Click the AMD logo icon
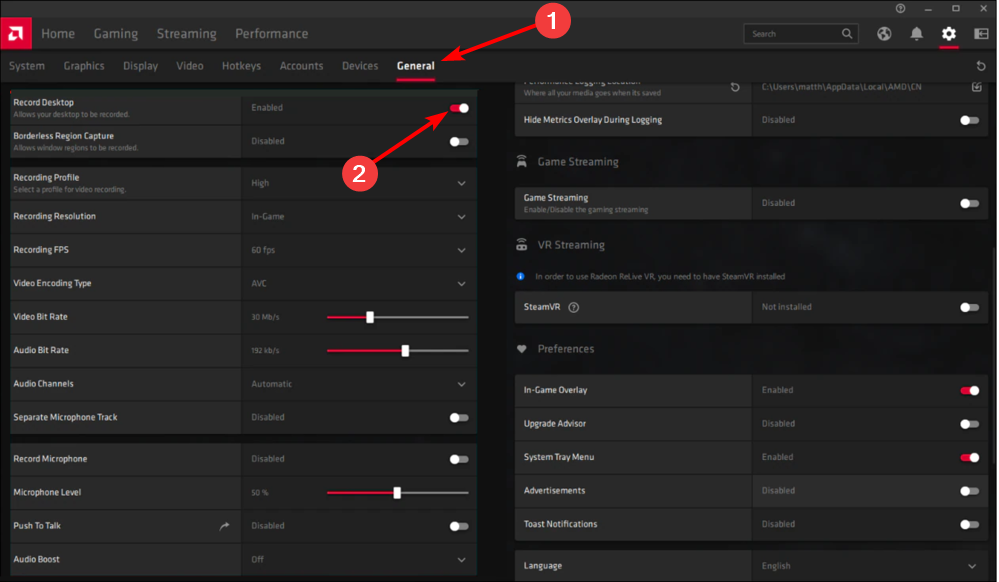 tap(16, 33)
